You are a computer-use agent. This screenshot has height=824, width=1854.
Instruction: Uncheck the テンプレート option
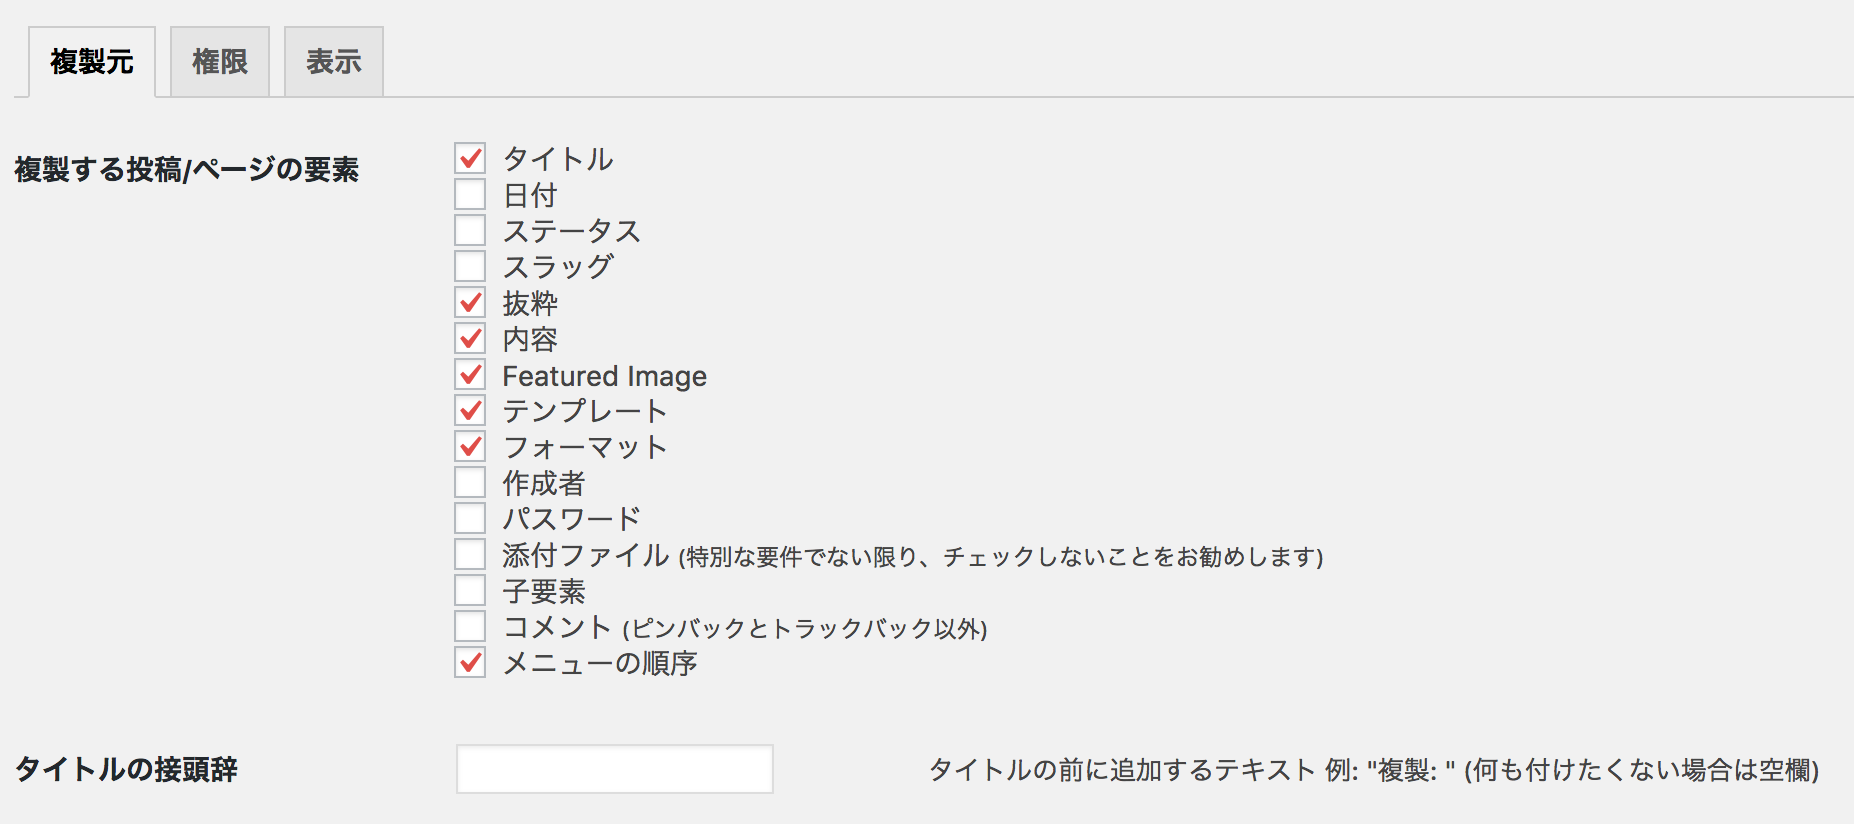click(x=470, y=410)
